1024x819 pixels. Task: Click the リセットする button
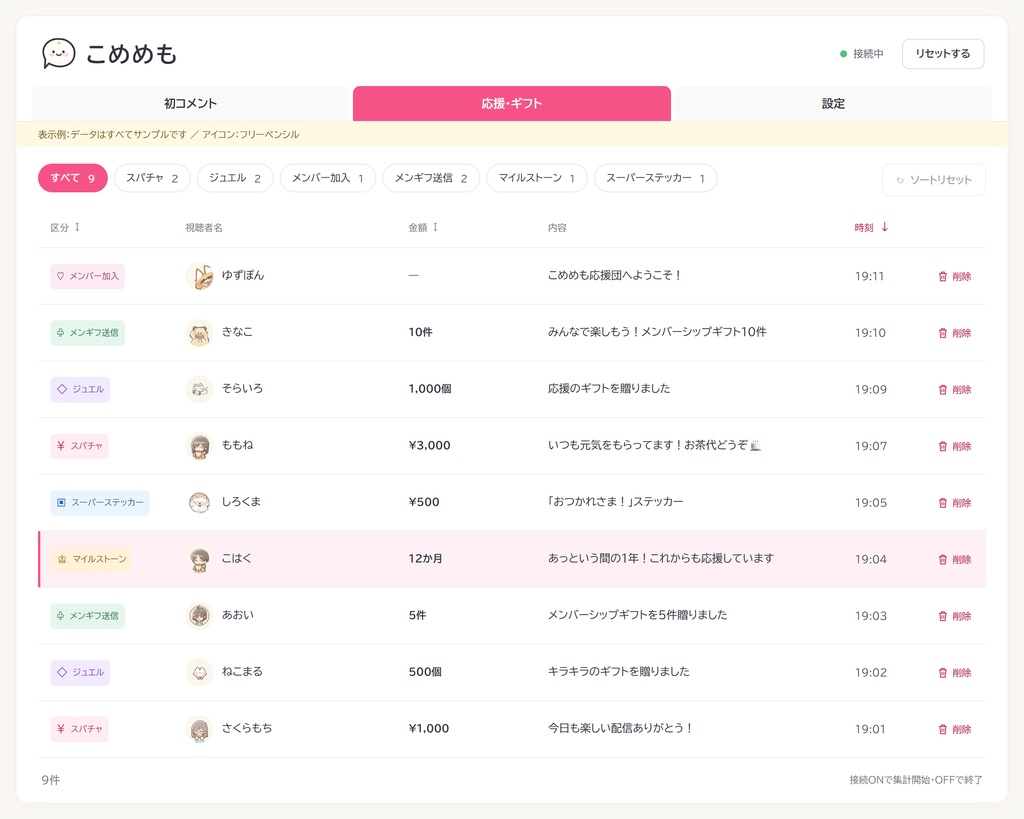coord(943,54)
